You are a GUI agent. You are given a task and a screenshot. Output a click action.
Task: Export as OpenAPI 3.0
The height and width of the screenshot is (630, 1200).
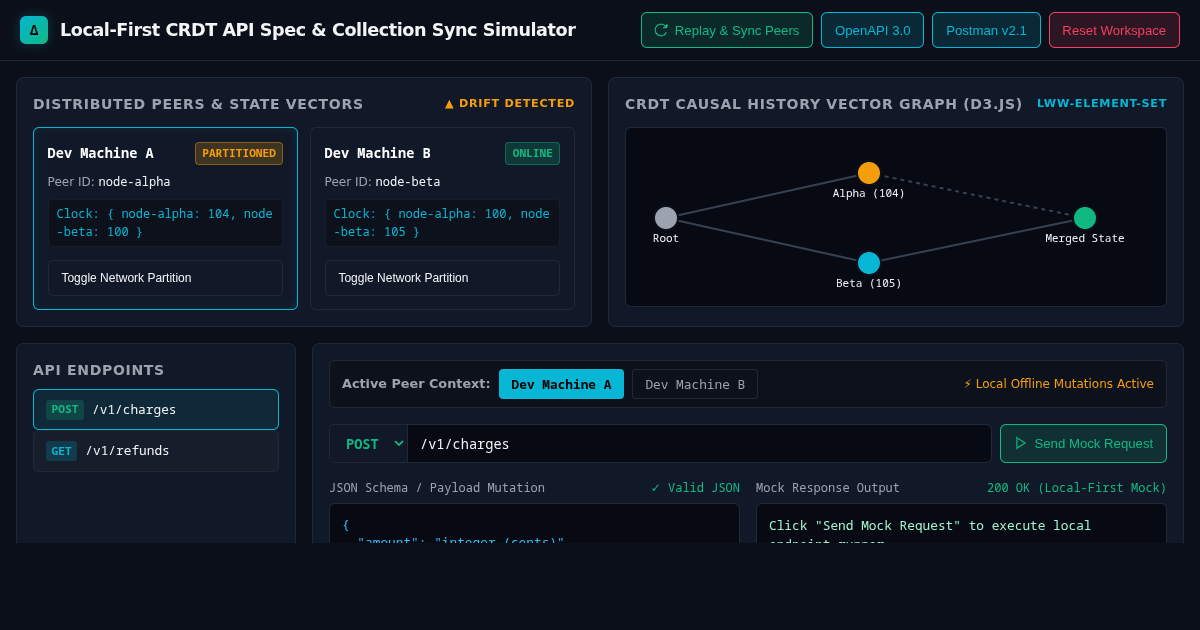pos(873,30)
